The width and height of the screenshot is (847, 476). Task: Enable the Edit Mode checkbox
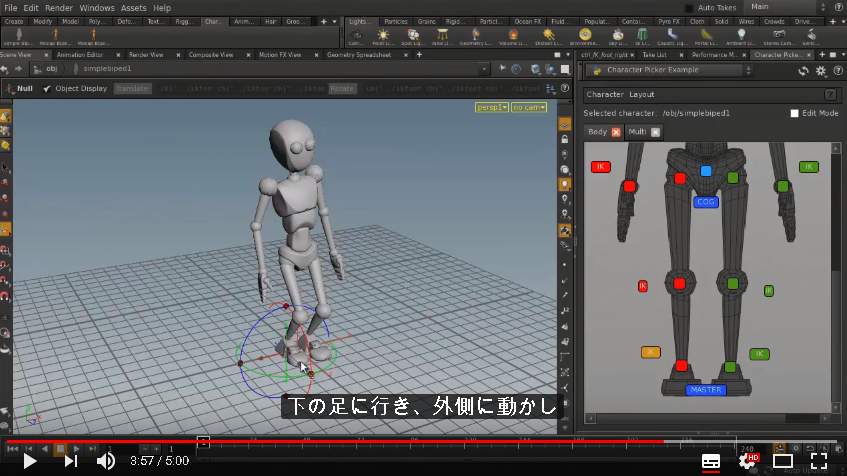pos(795,113)
